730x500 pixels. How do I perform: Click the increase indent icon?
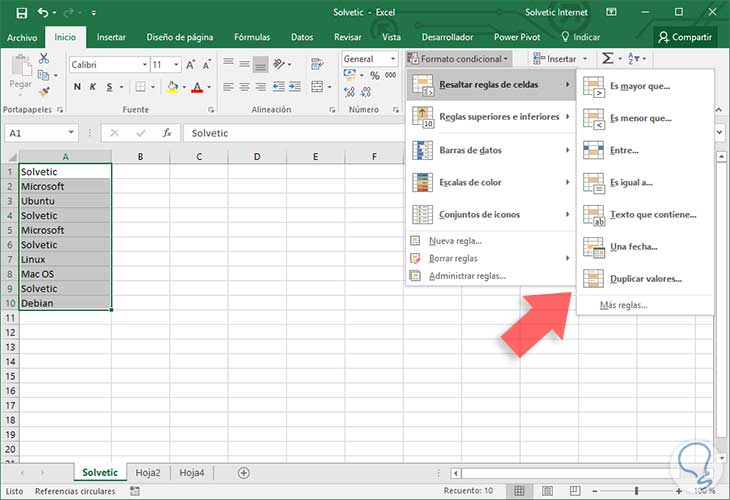pyautogui.click(x=295, y=87)
